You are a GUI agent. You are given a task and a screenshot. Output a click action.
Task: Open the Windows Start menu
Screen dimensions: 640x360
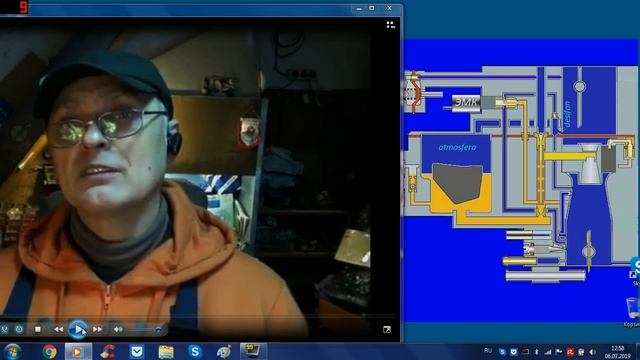[12, 351]
